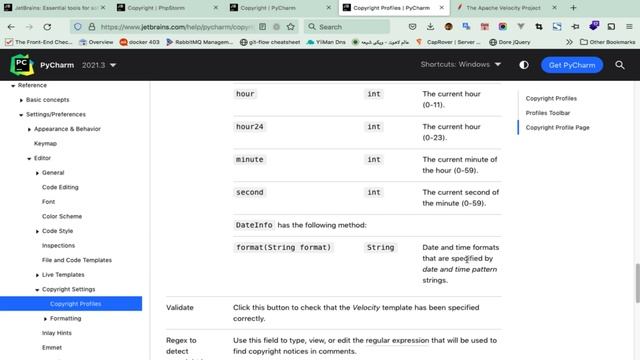Viewport: 640px width, 360px height.
Task: Open Inlay Hints in sidebar
Action: click(57, 333)
